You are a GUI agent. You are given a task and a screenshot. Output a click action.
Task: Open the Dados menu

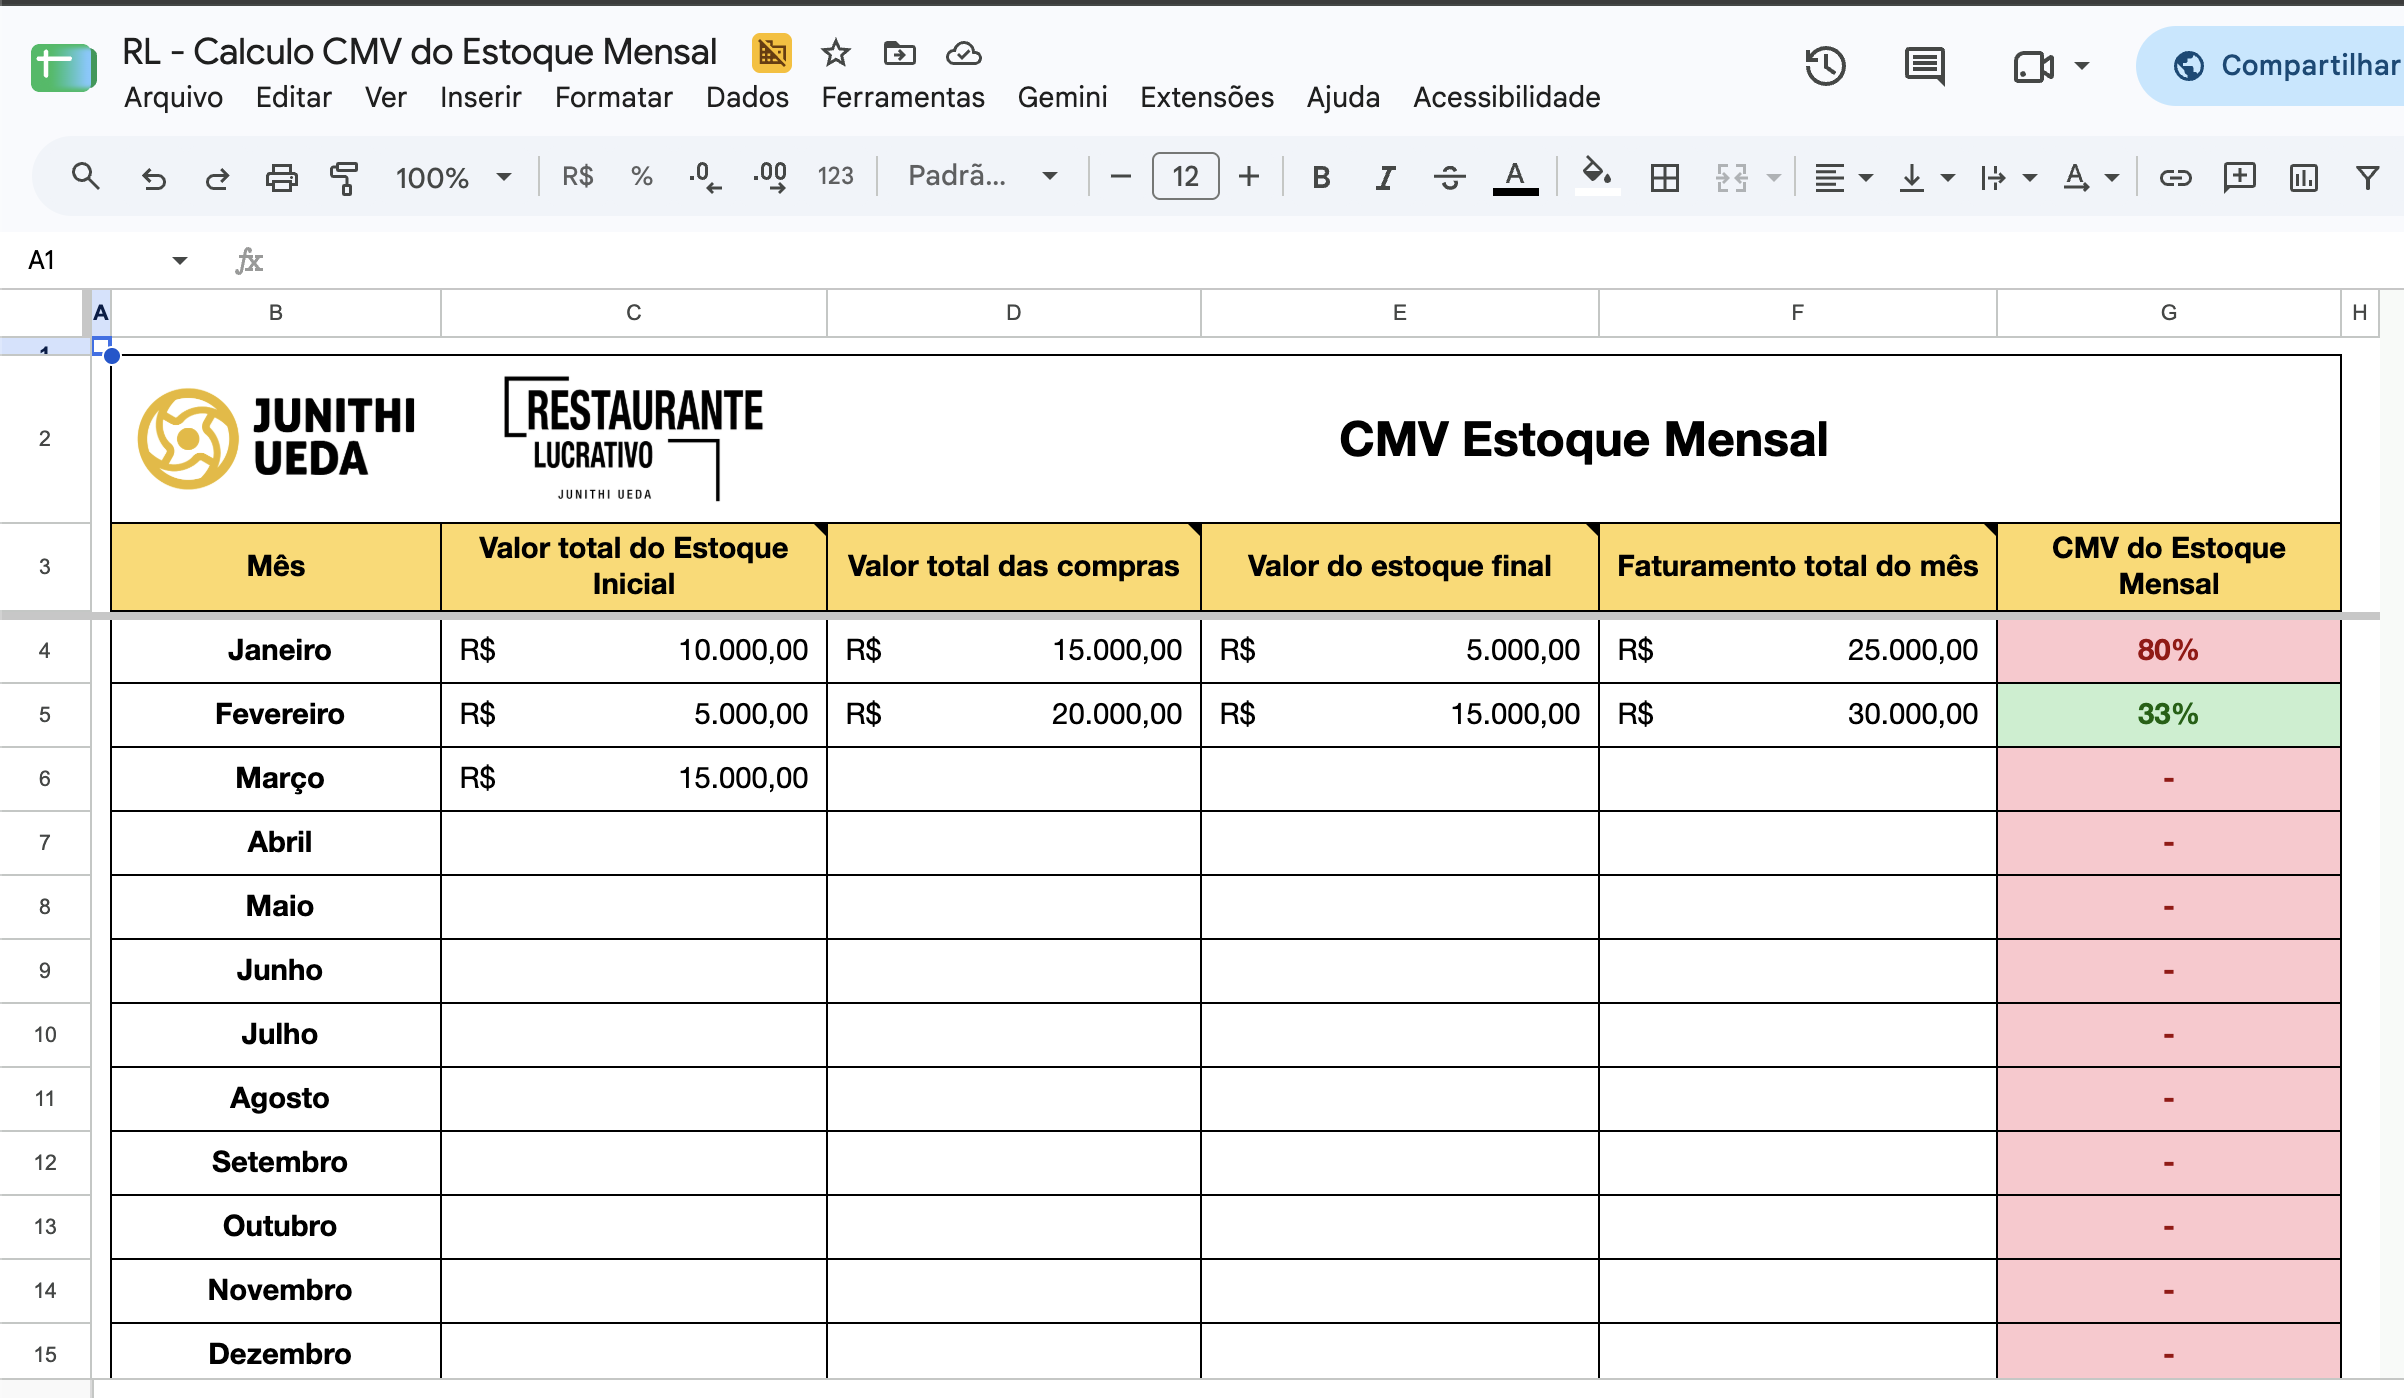(x=747, y=97)
